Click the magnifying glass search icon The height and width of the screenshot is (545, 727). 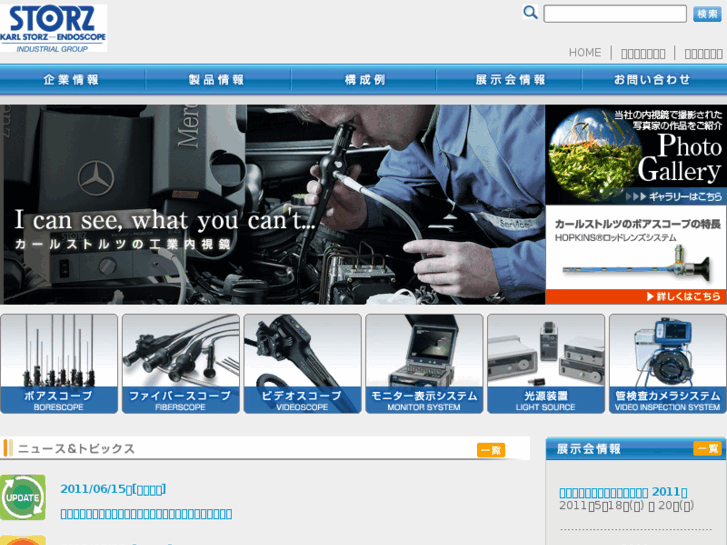[530, 13]
